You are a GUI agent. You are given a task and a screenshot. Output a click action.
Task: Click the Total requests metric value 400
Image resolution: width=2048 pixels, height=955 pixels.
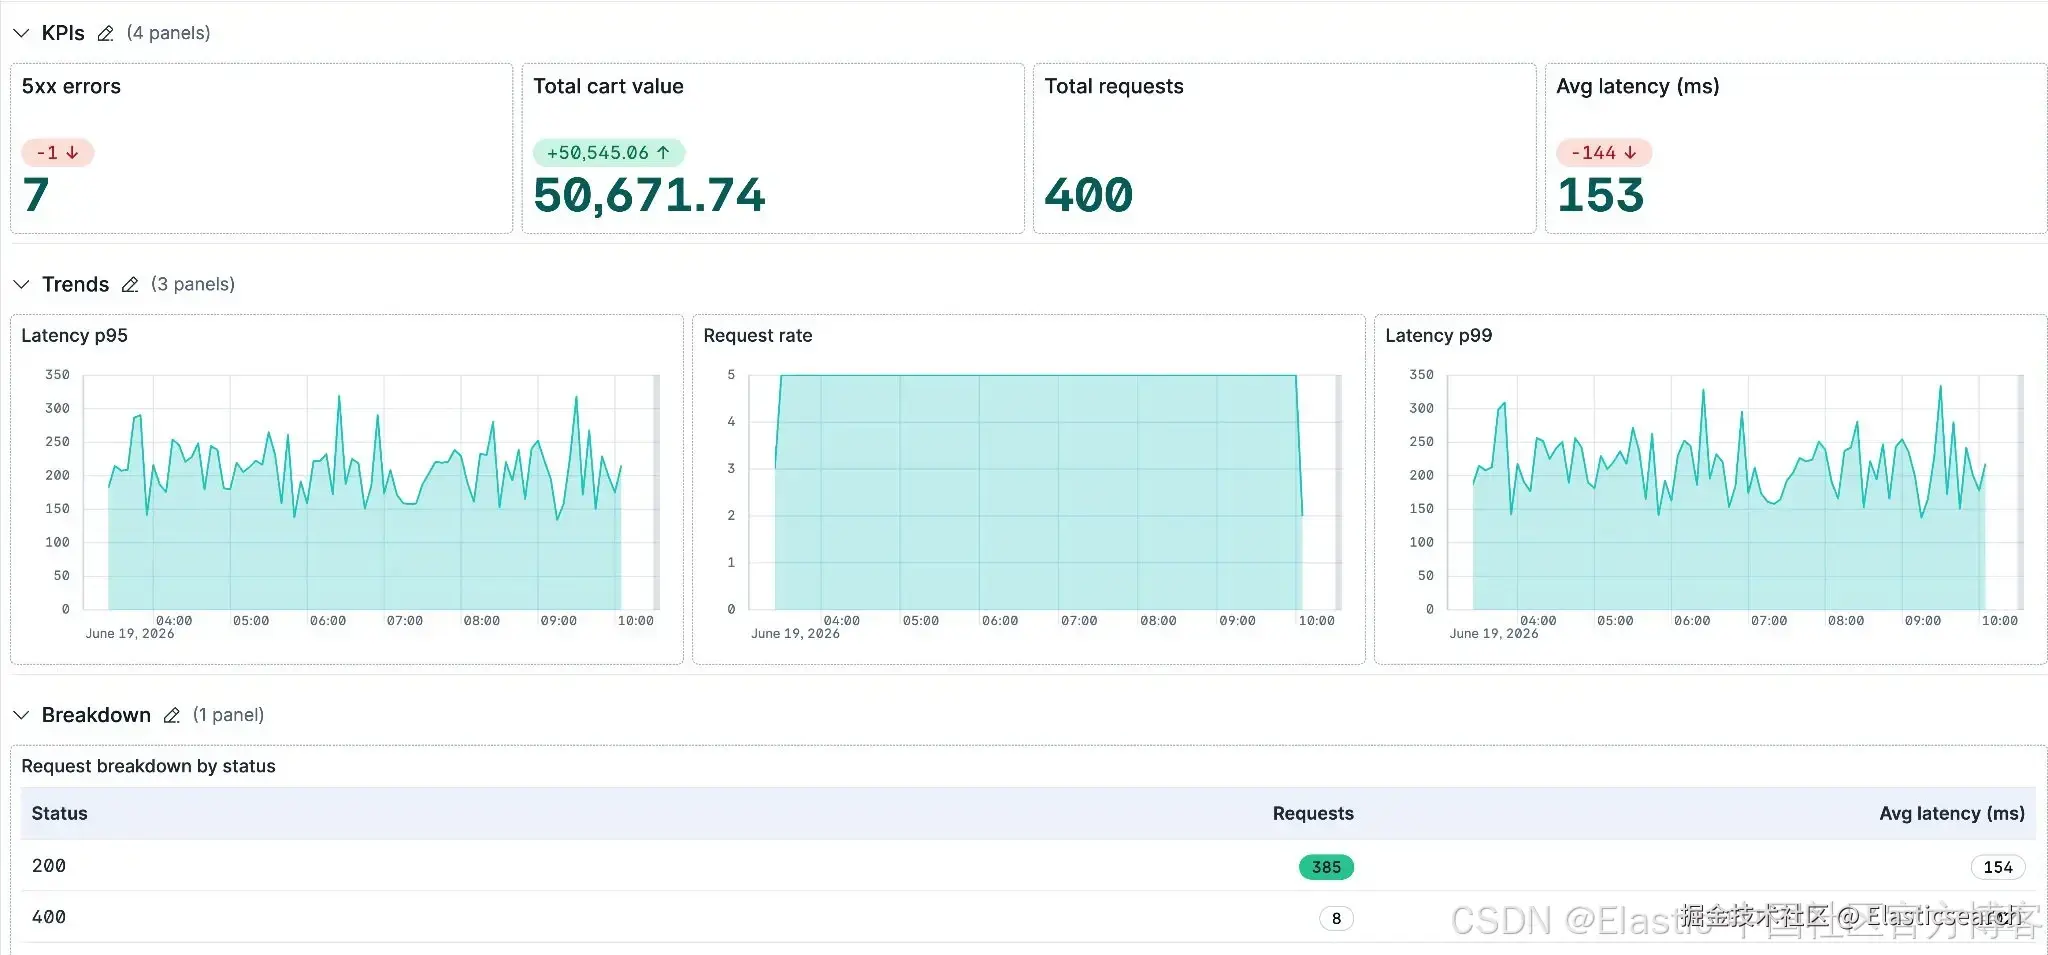[x=1089, y=195]
